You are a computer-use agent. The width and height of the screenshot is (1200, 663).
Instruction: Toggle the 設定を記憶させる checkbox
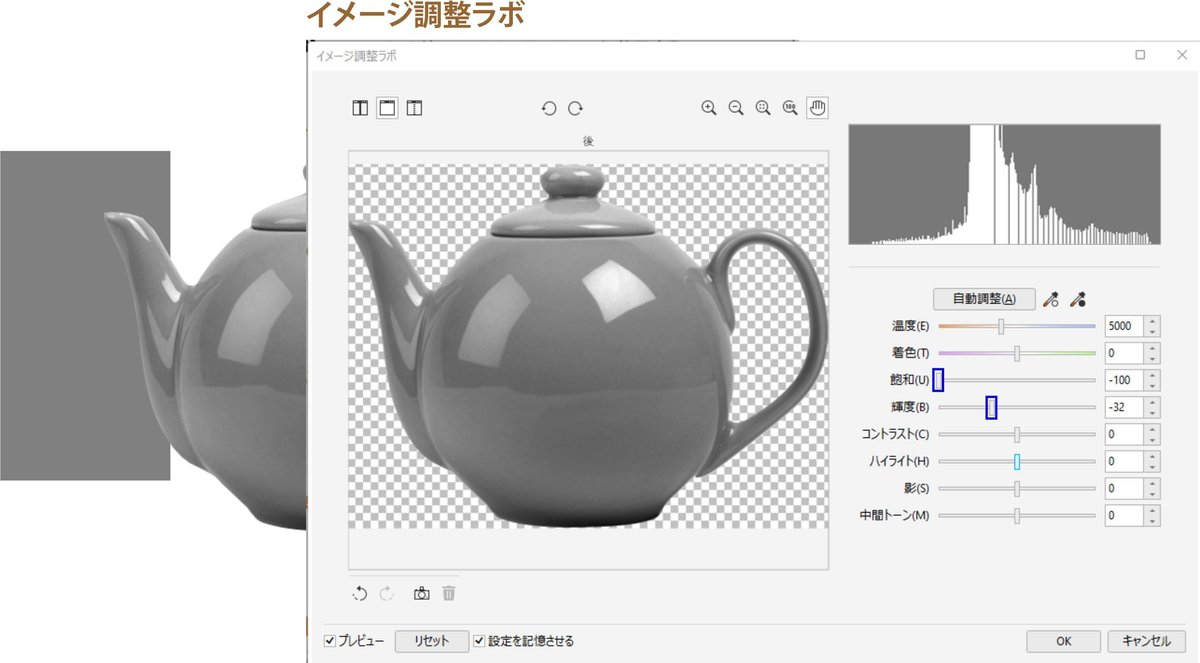pyautogui.click(x=479, y=641)
